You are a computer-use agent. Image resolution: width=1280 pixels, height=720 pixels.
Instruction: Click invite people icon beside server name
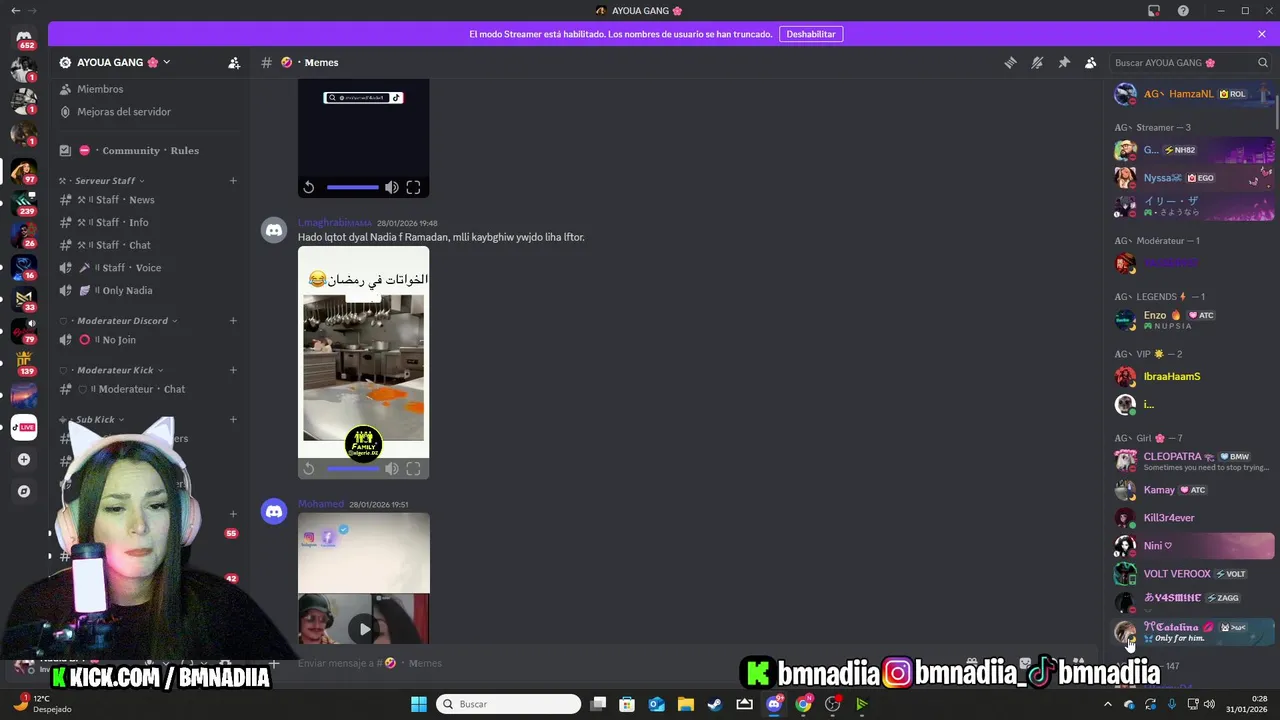pyautogui.click(x=234, y=62)
